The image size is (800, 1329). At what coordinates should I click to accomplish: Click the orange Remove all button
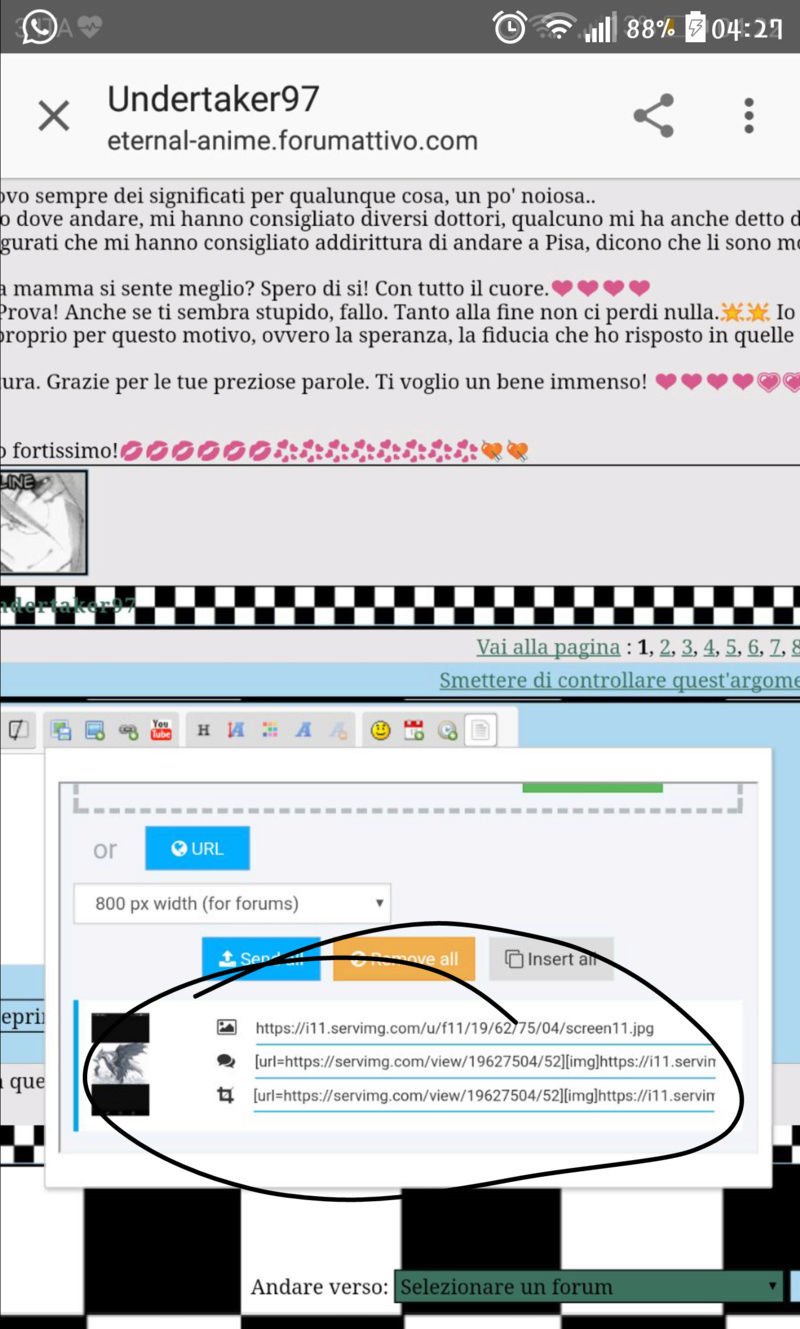404,959
